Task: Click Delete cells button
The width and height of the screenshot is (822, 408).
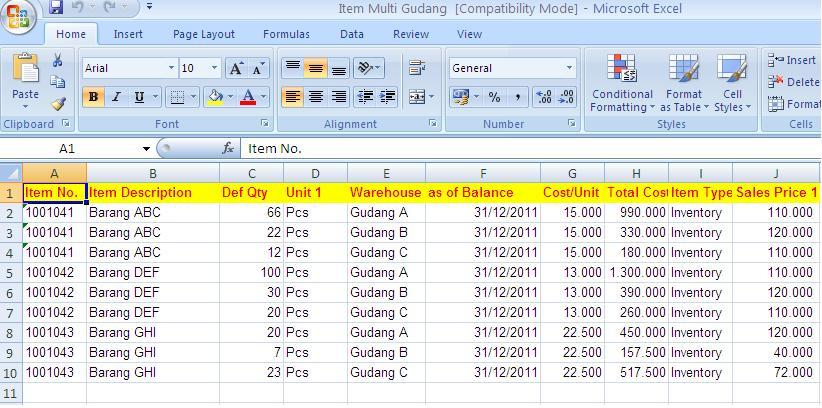Action: click(x=793, y=82)
